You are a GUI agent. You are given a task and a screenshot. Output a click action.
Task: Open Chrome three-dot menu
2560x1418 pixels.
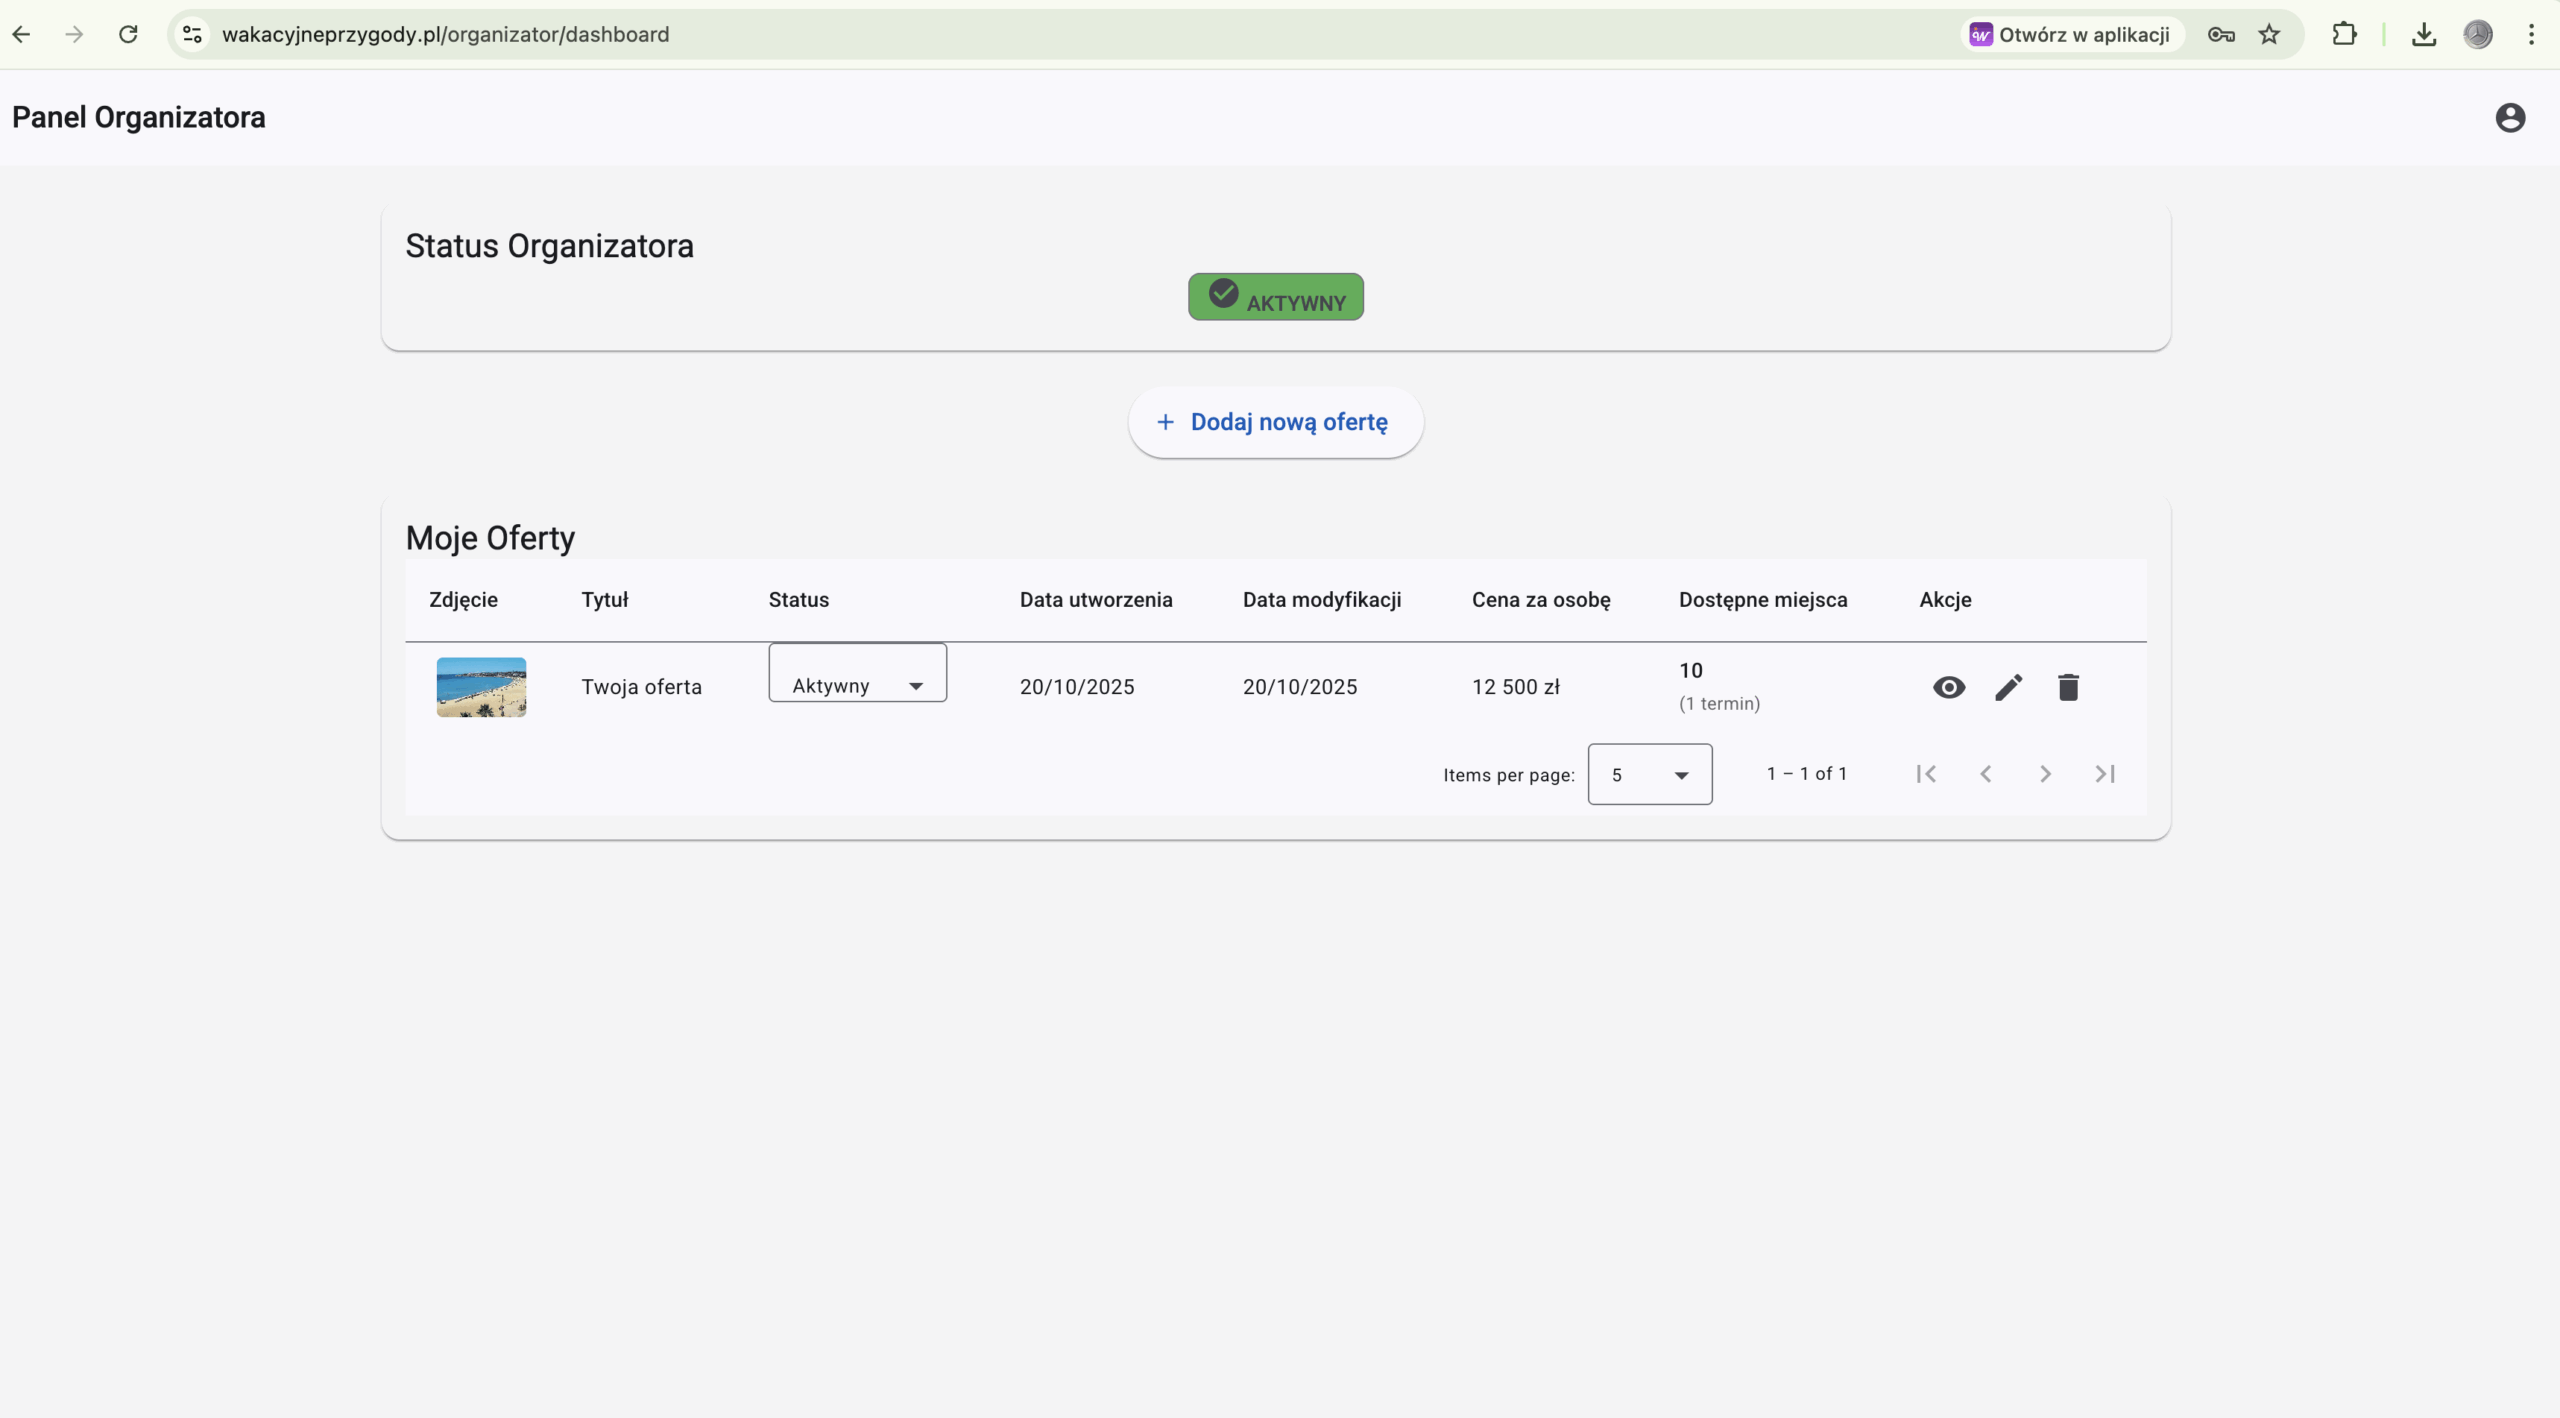(2531, 35)
